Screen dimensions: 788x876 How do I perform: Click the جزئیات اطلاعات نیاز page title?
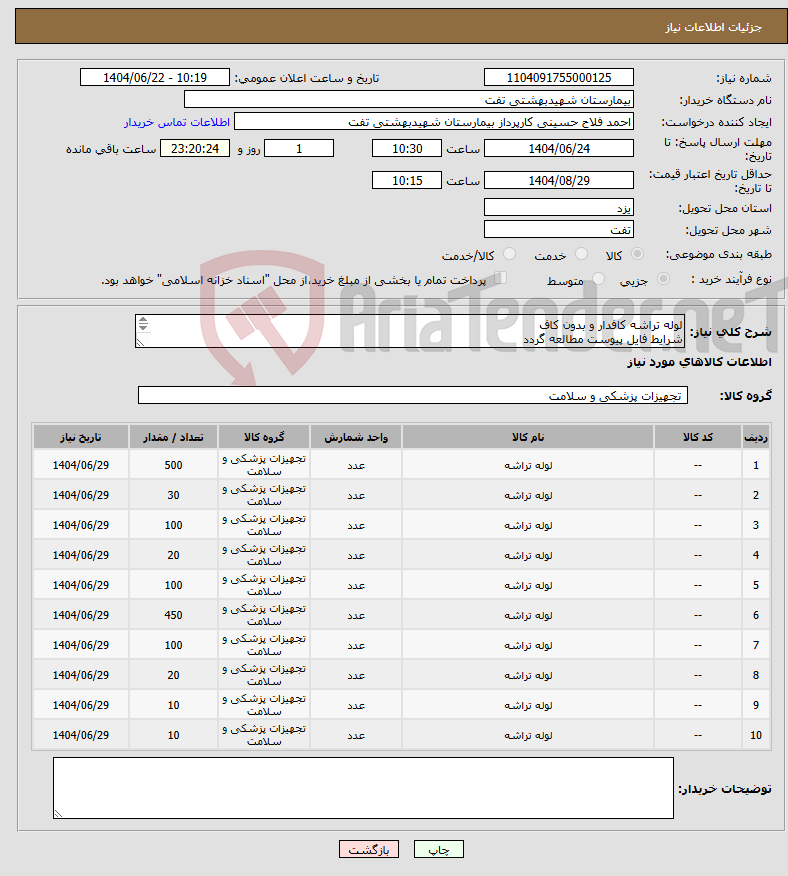coord(713,27)
